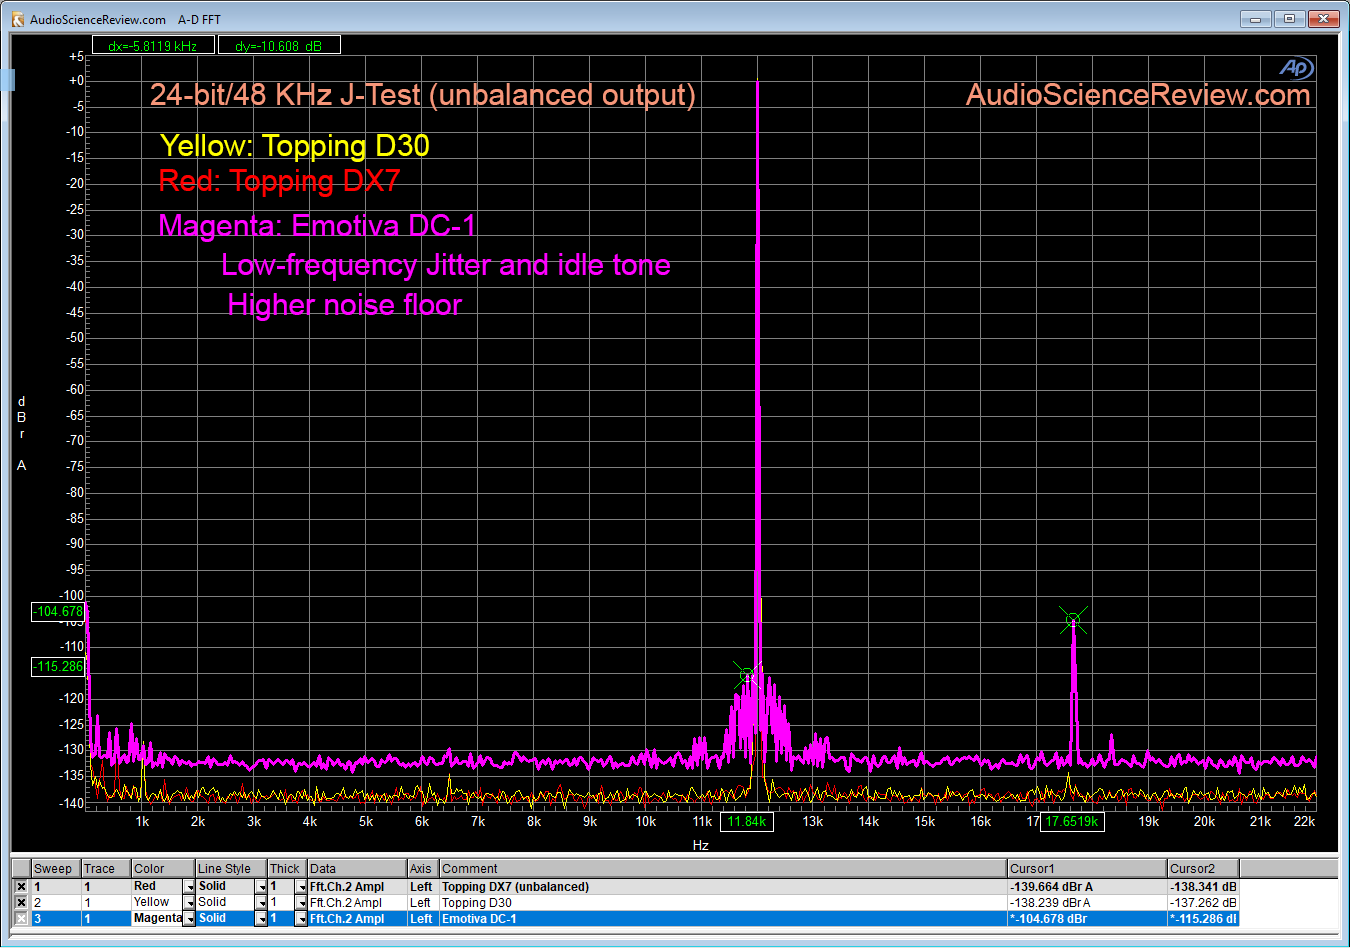1350x948 pixels.
Task: Click the -115.286 cursor level box
Action: tap(58, 667)
